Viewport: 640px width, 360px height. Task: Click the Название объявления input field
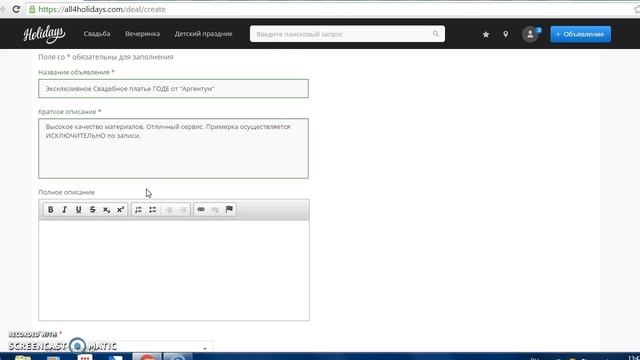[x=173, y=89]
